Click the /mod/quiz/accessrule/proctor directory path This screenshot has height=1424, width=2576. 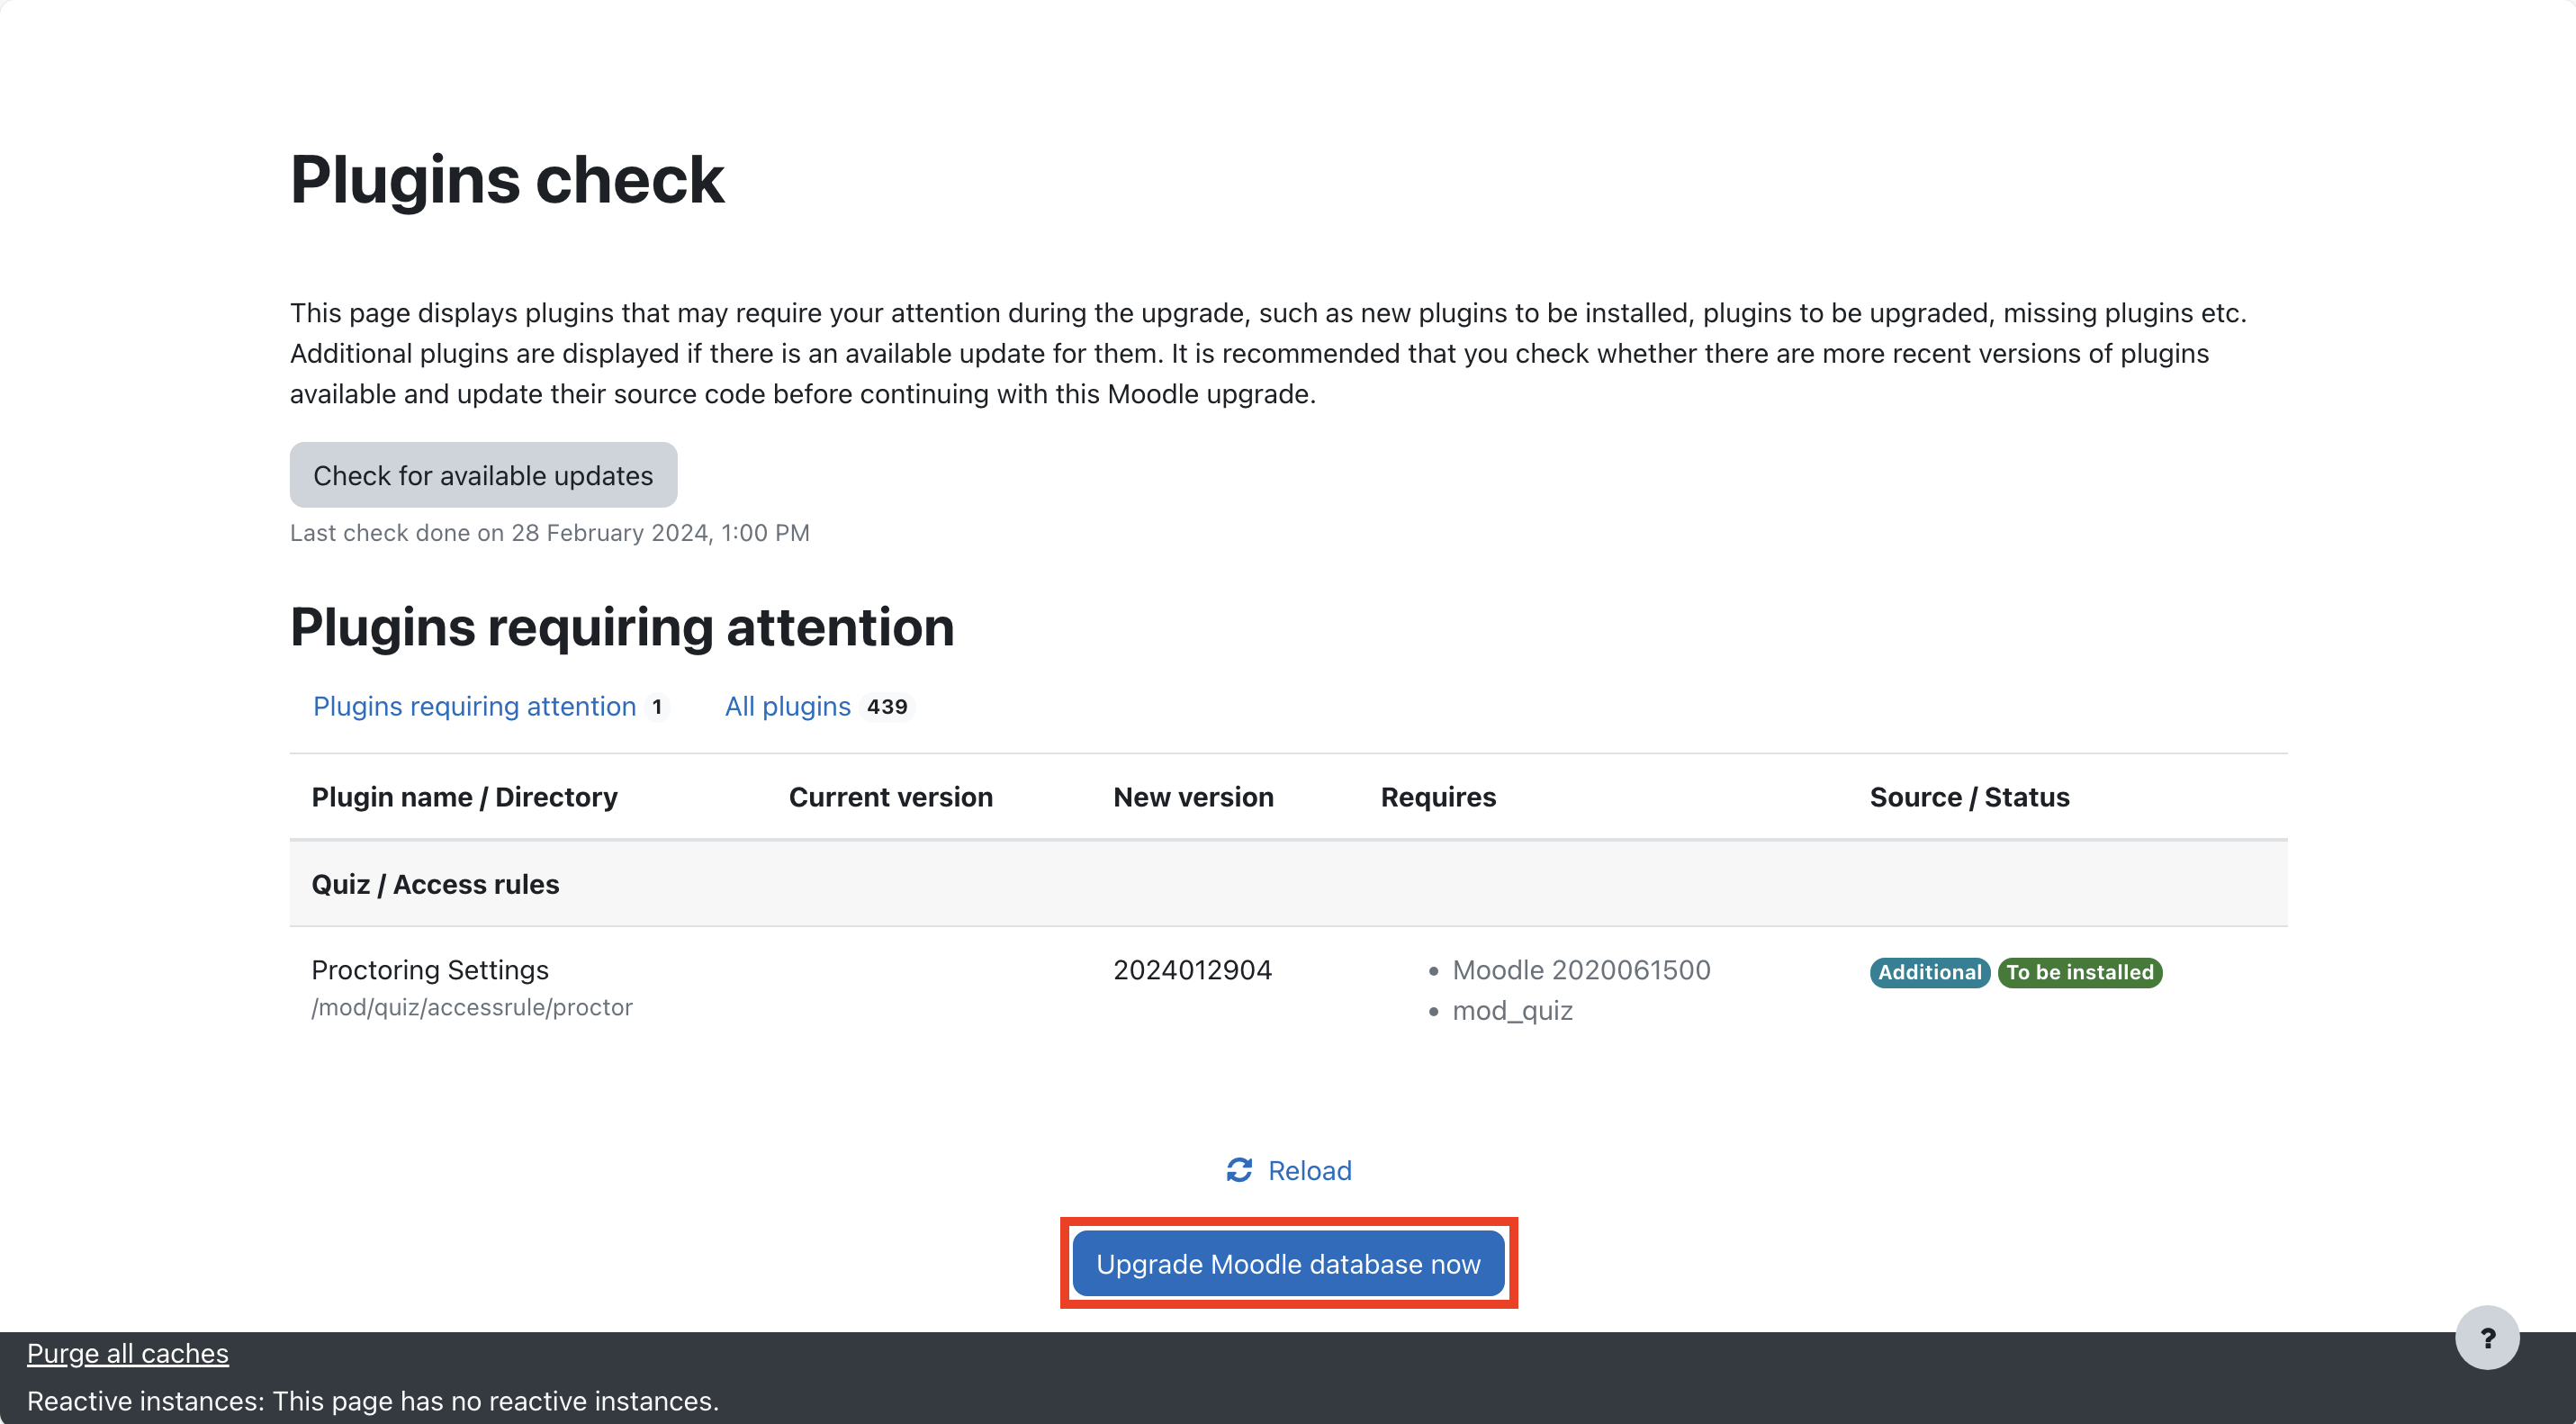click(x=472, y=1007)
